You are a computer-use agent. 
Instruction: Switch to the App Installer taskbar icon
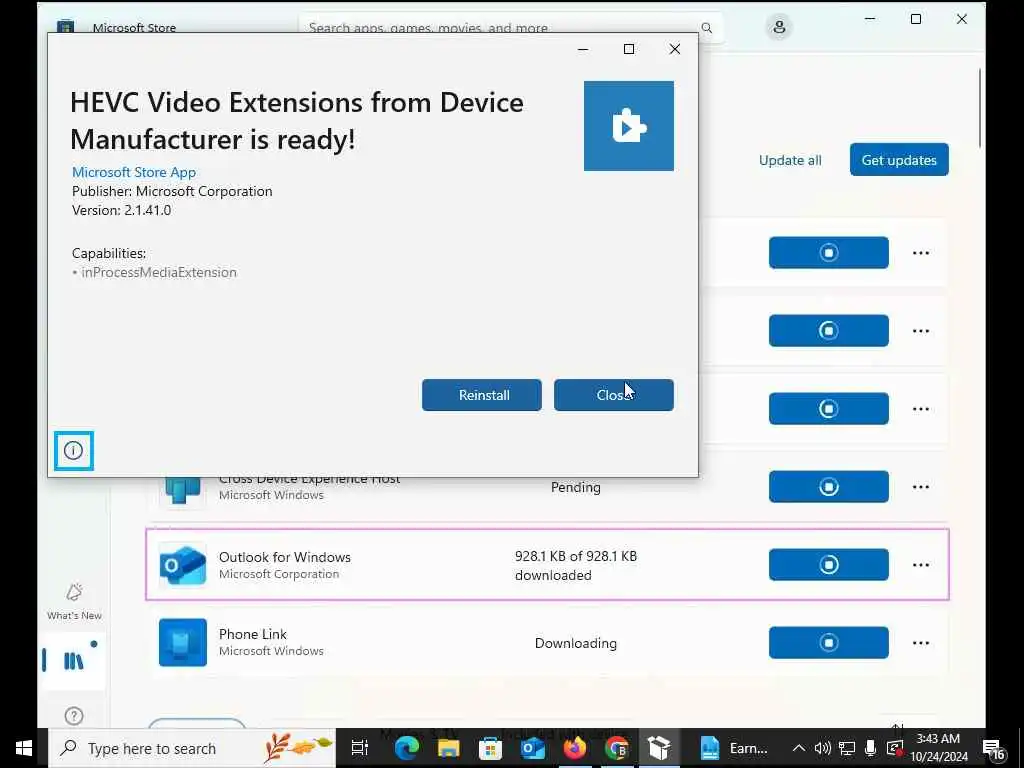(x=659, y=748)
